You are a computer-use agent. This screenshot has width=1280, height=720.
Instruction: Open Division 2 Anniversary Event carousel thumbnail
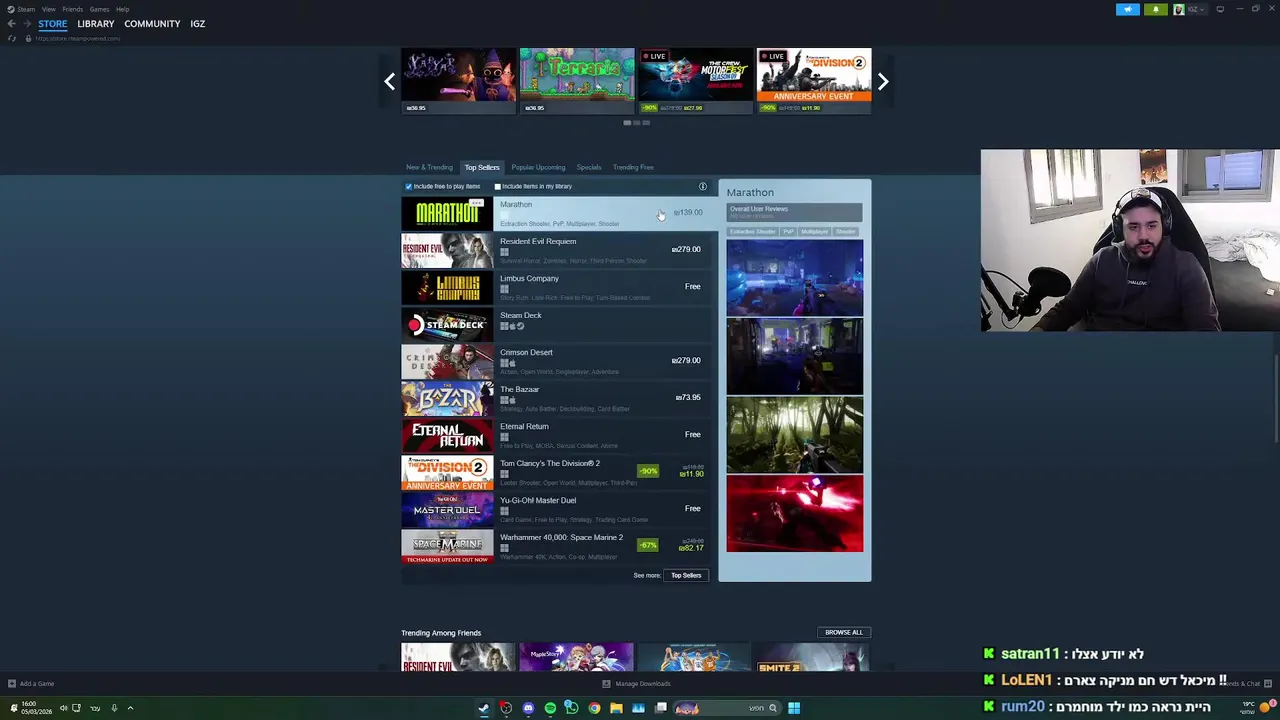click(x=814, y=80)
